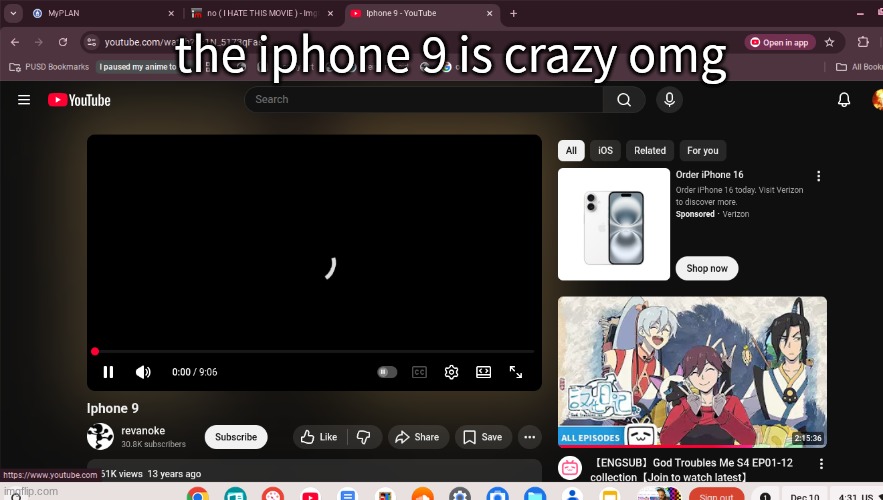Viewport: 883px width, 500px height.
Task: Open the Dec 10 calendar date
Action: tap(805, 495)
